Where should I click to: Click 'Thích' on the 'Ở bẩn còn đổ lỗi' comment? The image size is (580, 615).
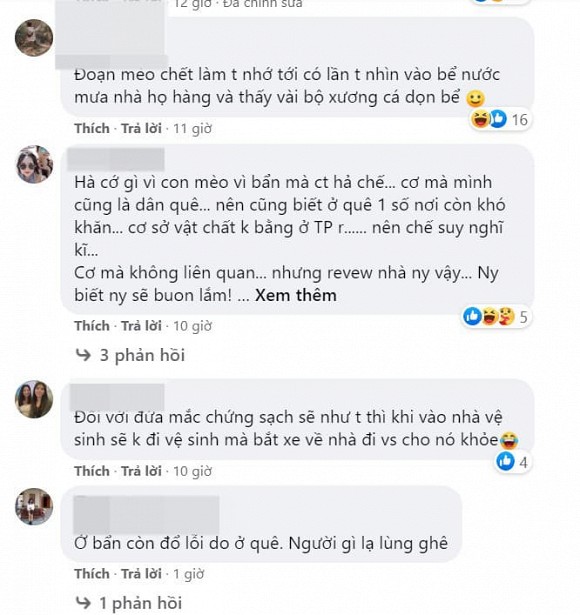coord(92,574)
